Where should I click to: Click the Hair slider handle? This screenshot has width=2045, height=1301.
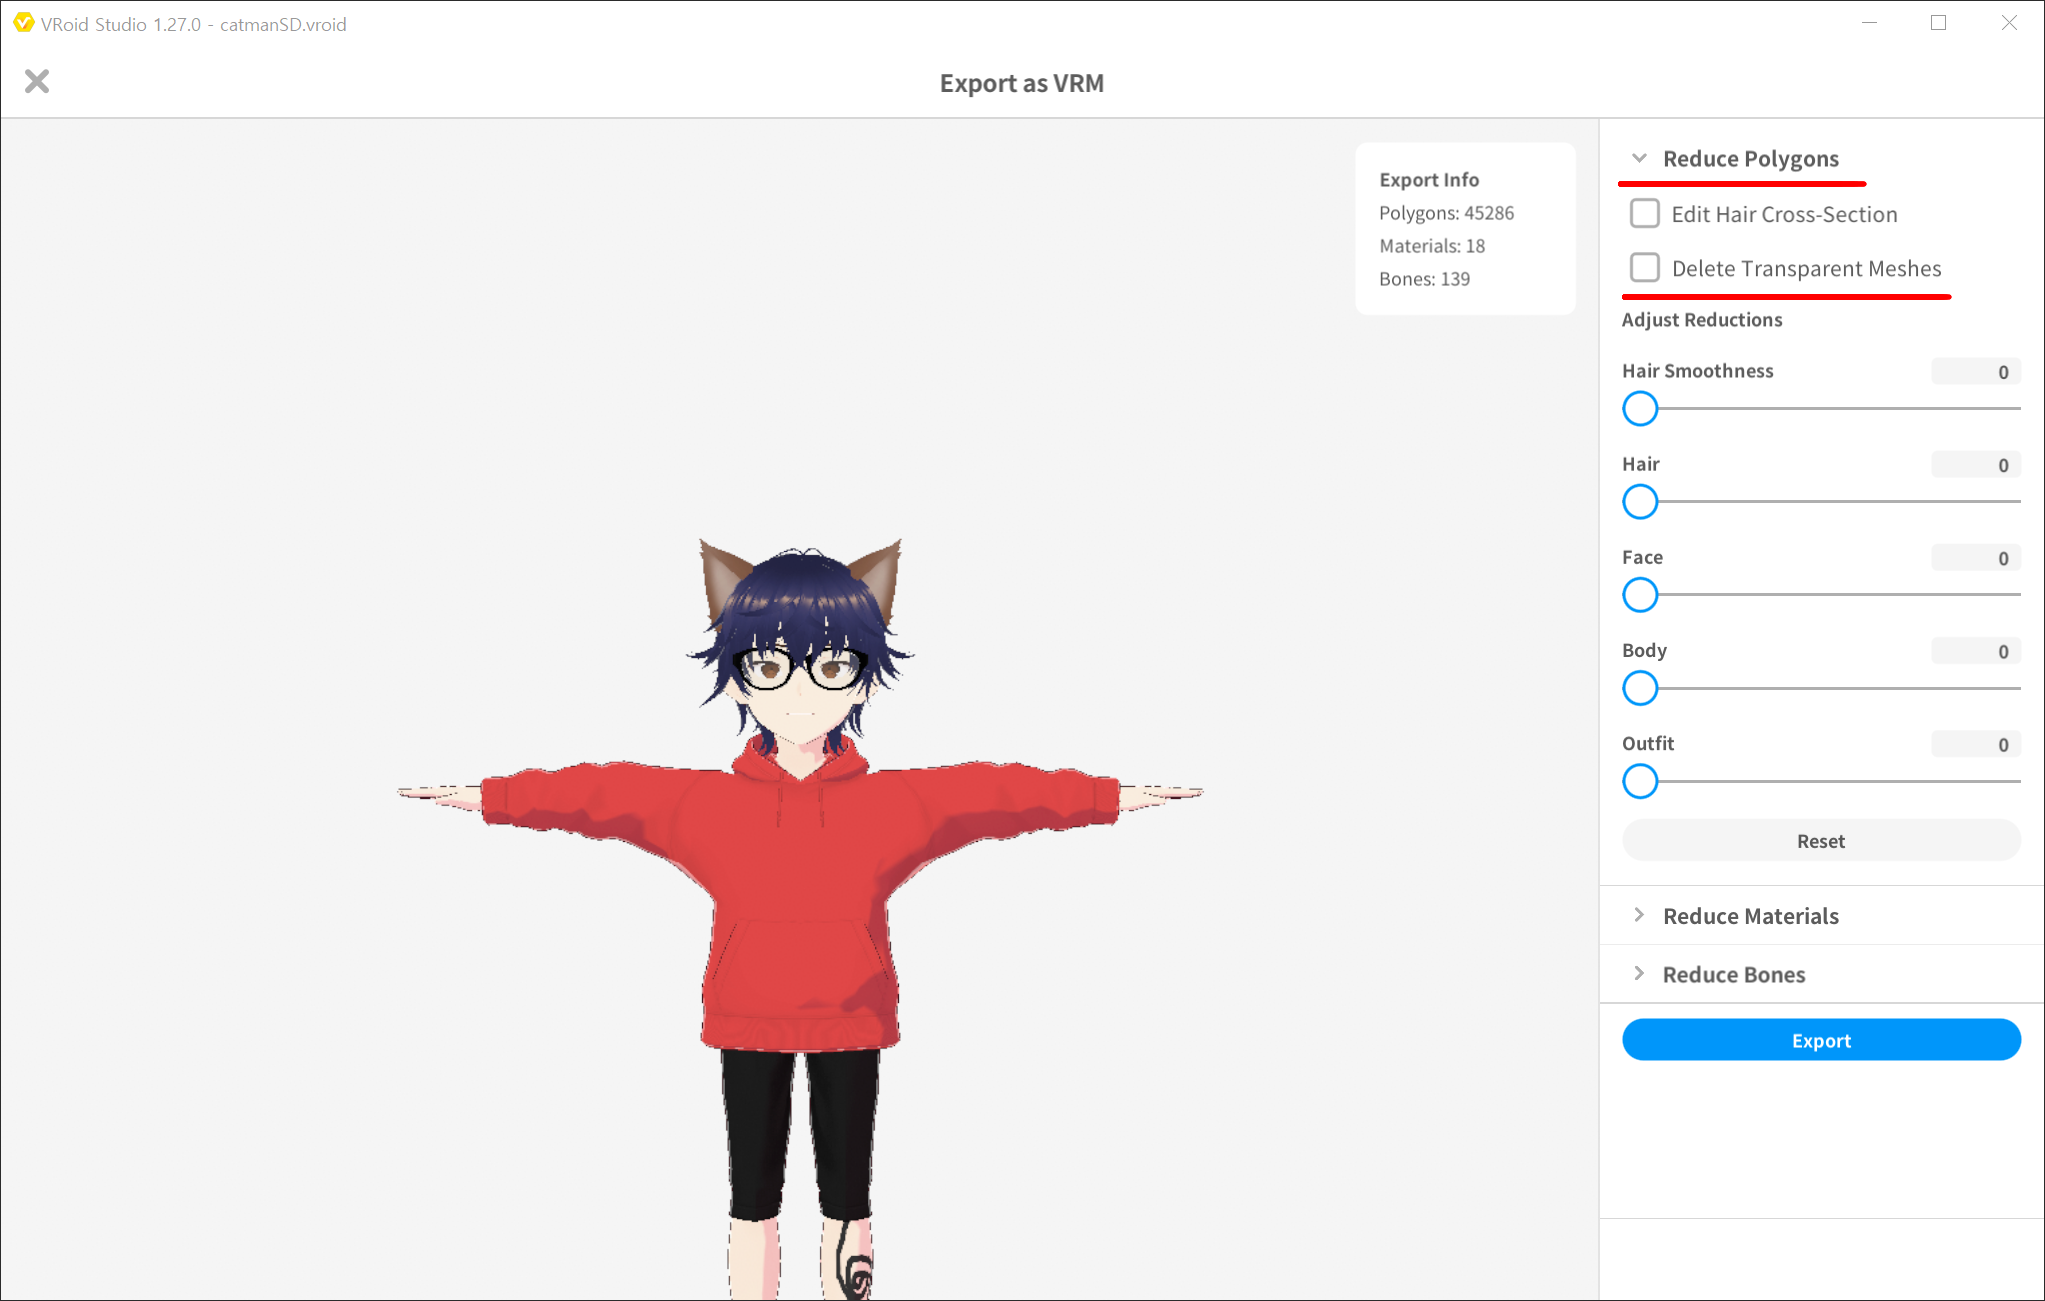[1640, 502]
